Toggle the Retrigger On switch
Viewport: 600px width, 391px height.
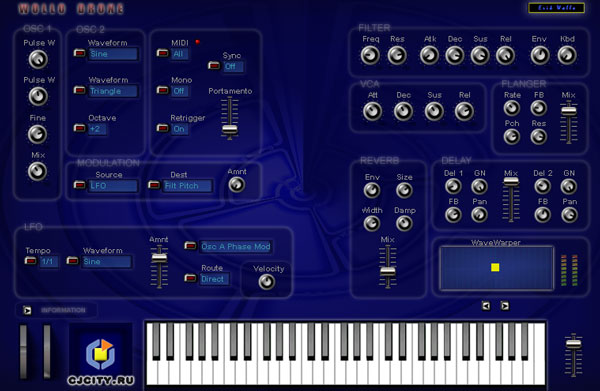(163, 128)
